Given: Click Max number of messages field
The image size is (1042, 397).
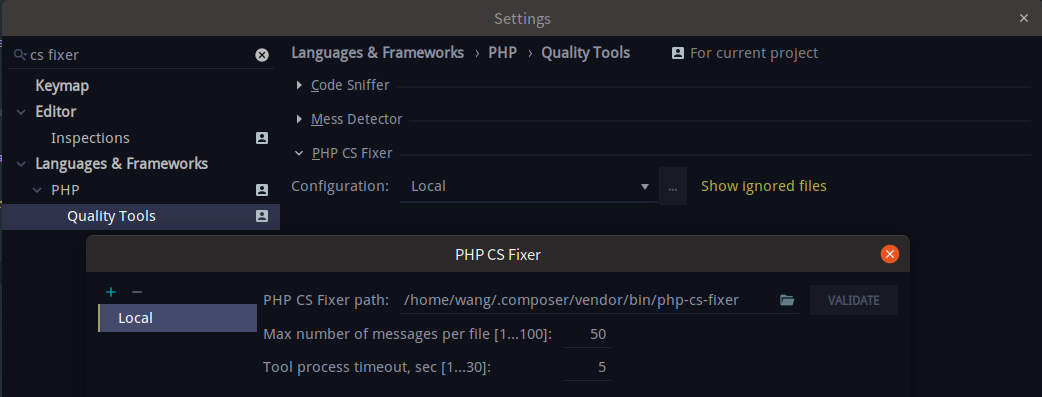Looking at the screenshot, I should [586, 334].
